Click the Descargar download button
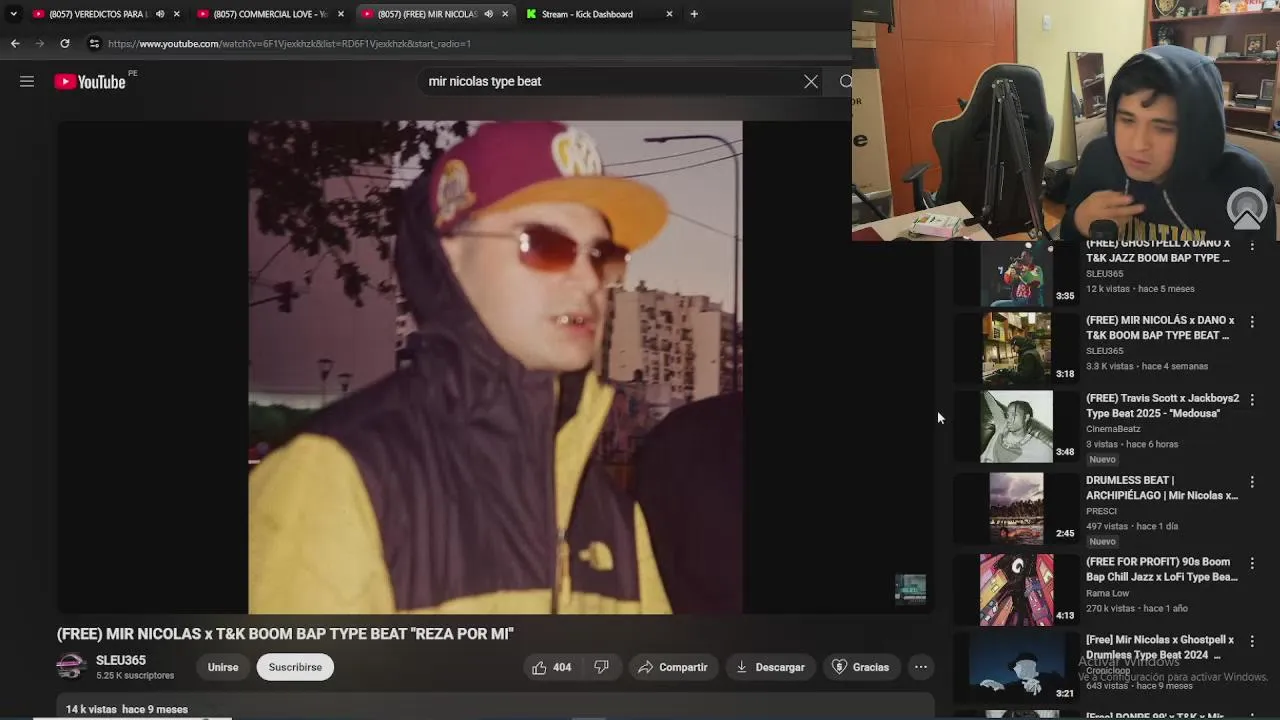Viewport: 1280px width, 720px height. pos(770,667)
